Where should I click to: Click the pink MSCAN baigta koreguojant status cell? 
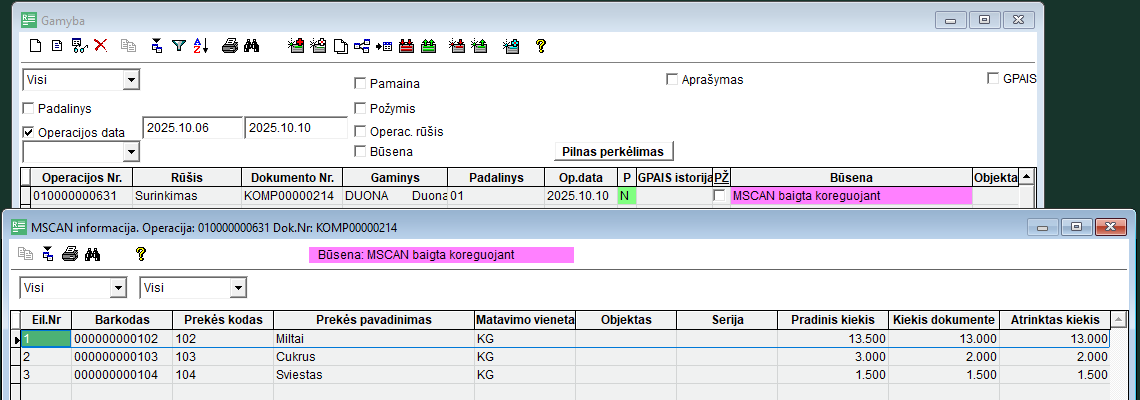click(850, 196)
